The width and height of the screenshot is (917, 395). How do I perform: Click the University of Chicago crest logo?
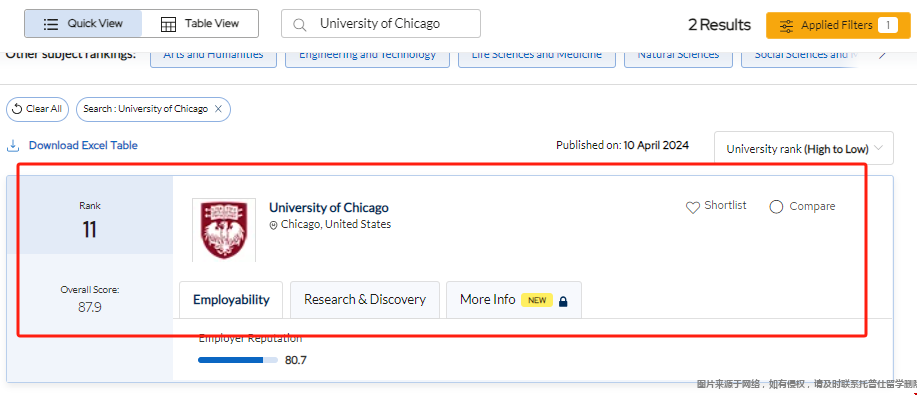pos(224,230)
